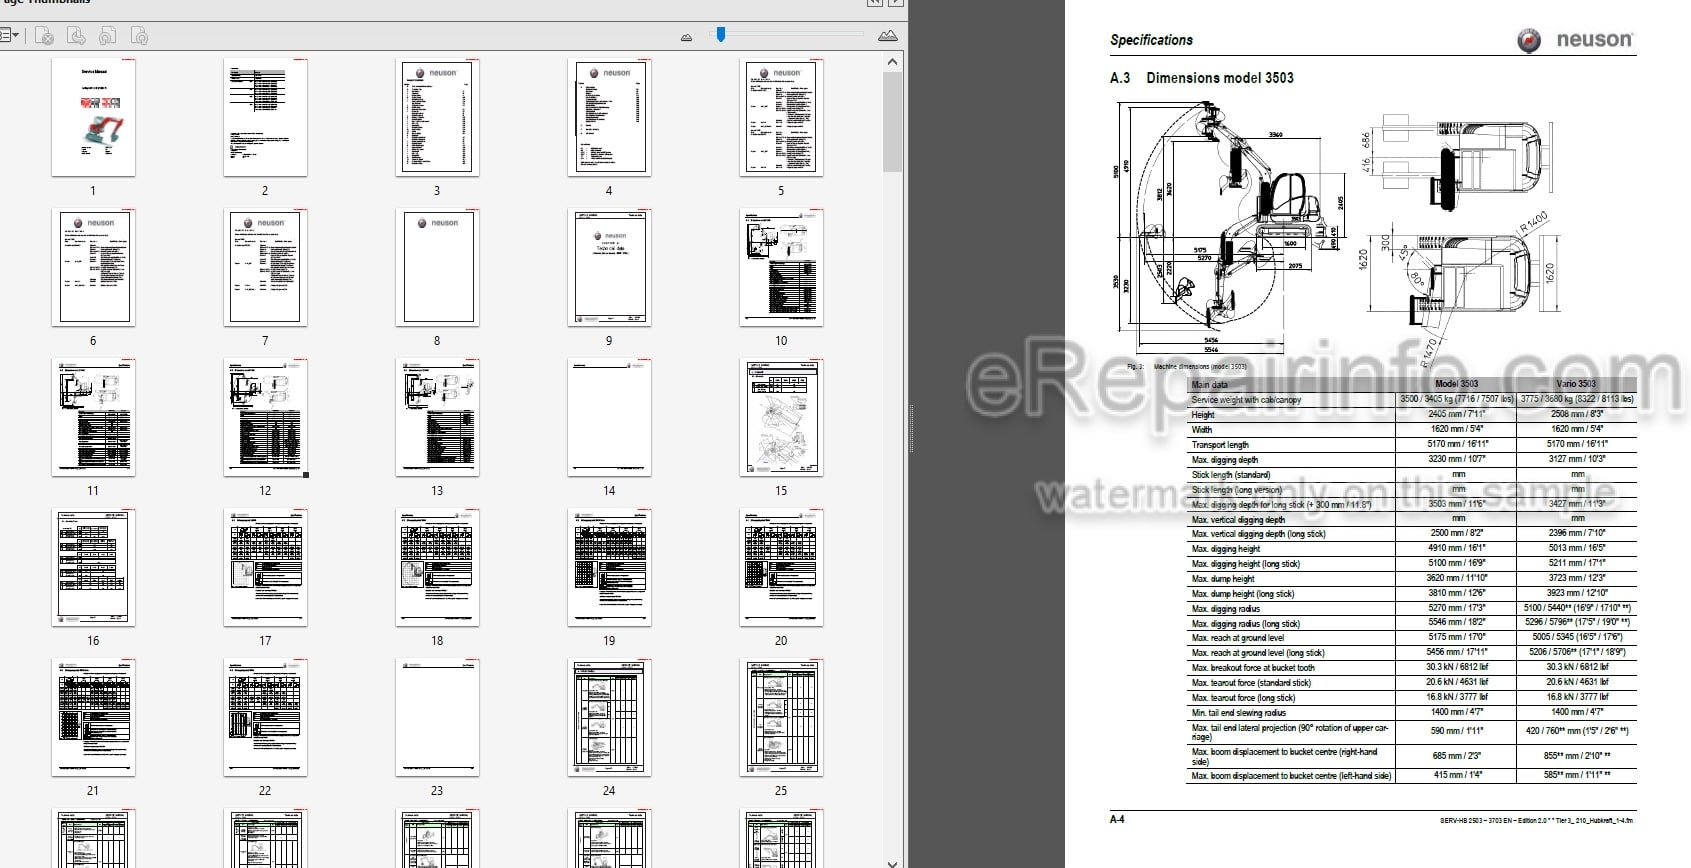Click the thumbnails vertical scrollbar thumb
1691x868 pixels.
(x=893, y=120)
